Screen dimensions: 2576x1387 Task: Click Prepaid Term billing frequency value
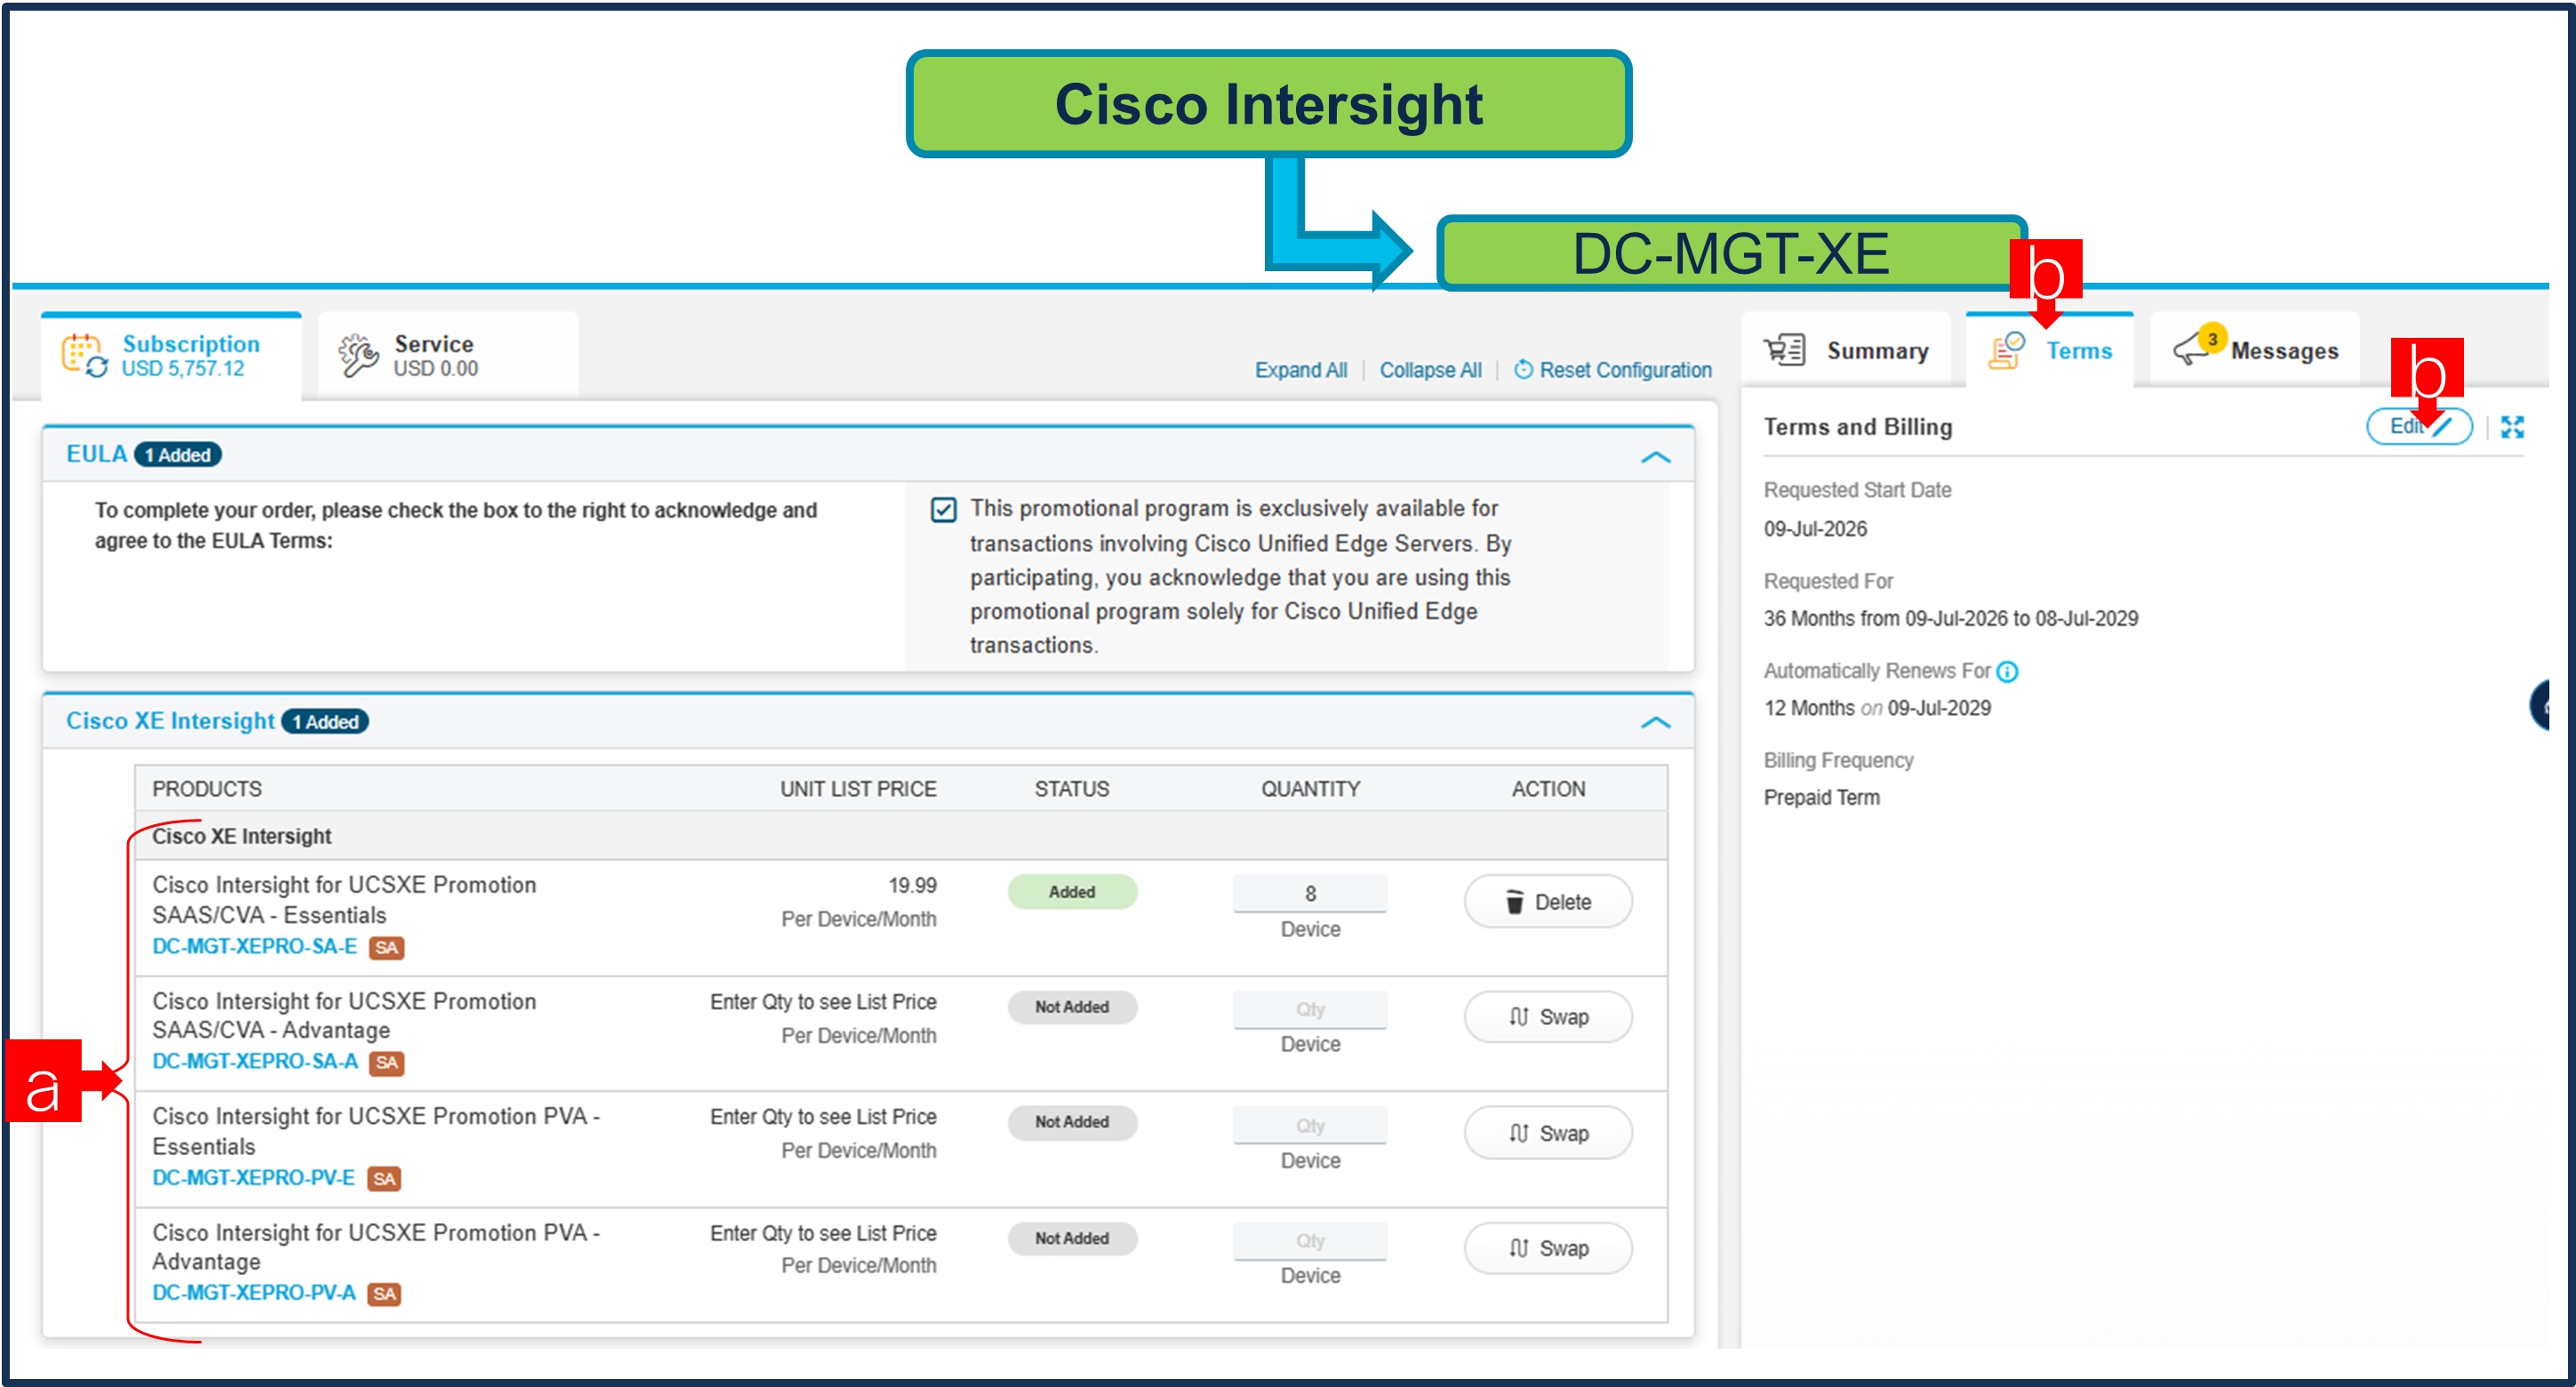[1821, 798]
